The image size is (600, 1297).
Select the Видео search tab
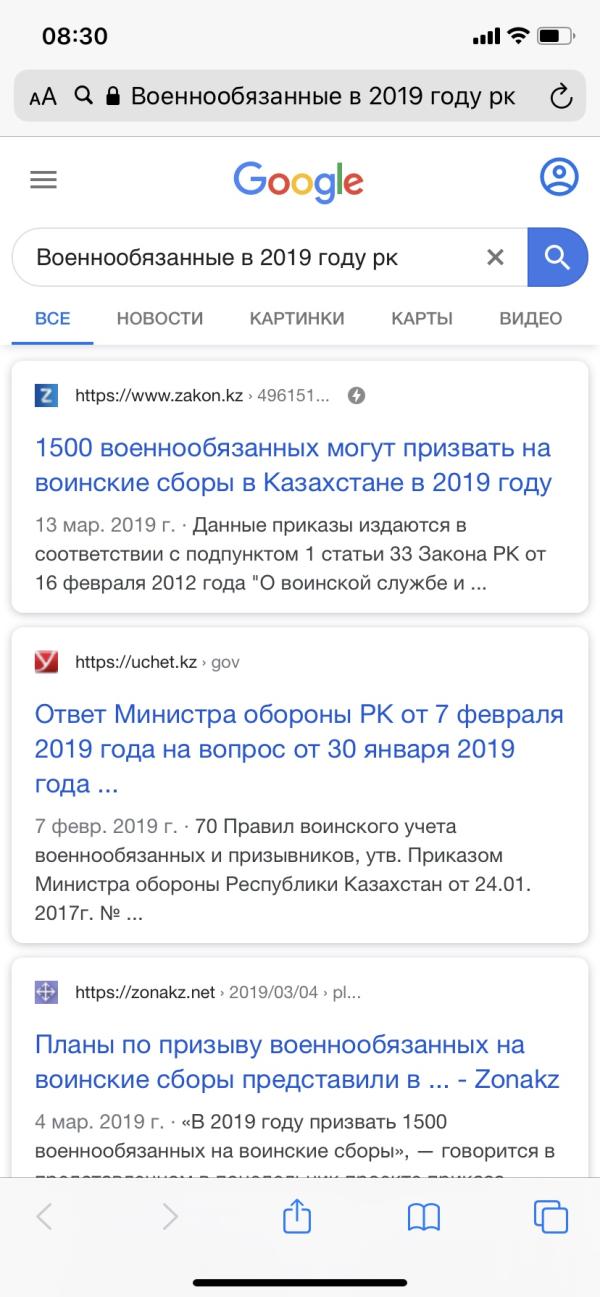pos(530,318)
